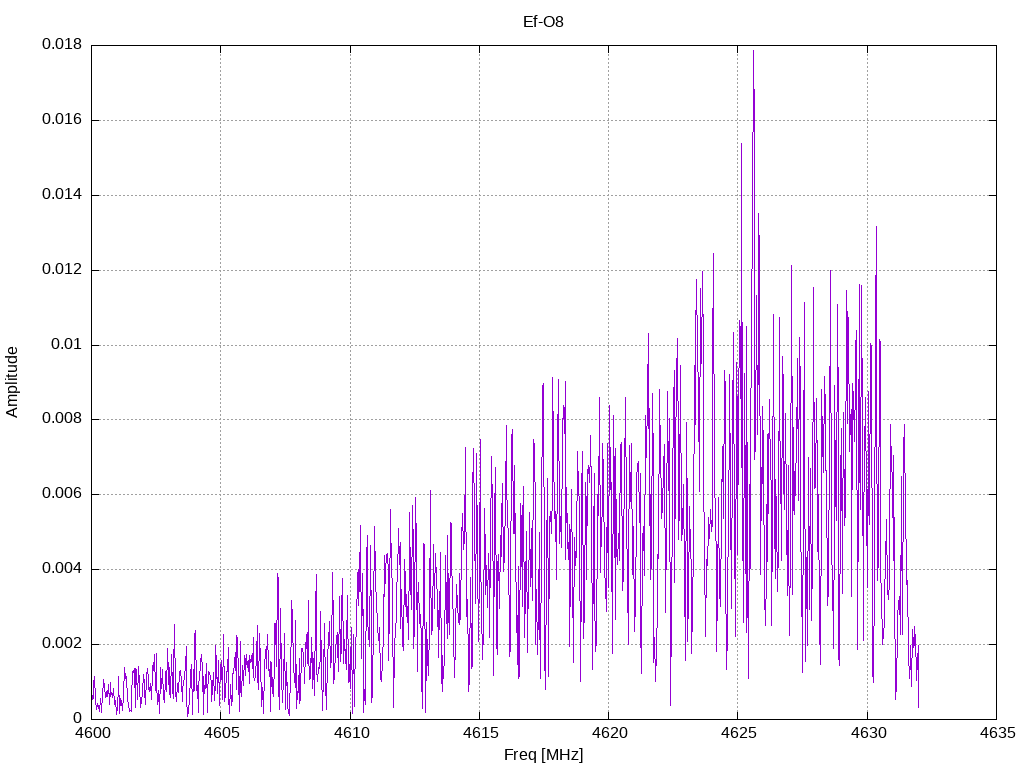Click the y-axis tick label 0.002

tap(62, 643)
